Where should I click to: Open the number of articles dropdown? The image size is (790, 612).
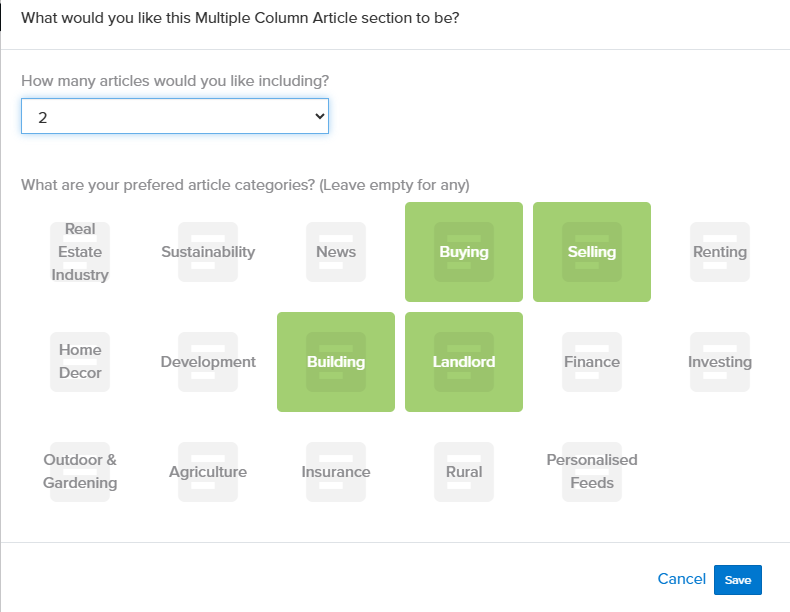(x=175, y=117)
